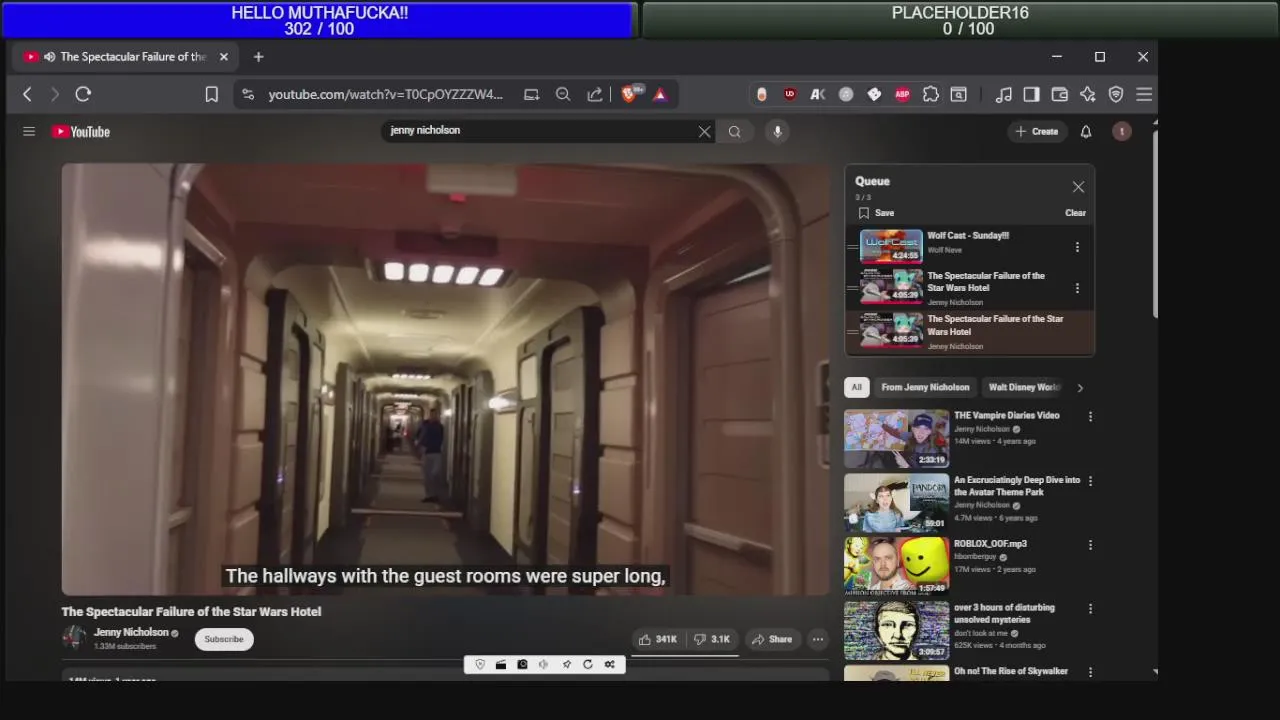The image size is (1280, 720).
Task: Click the loop arrow in floating toolbar
Action: pyautogui.click(x=588, y=664)
